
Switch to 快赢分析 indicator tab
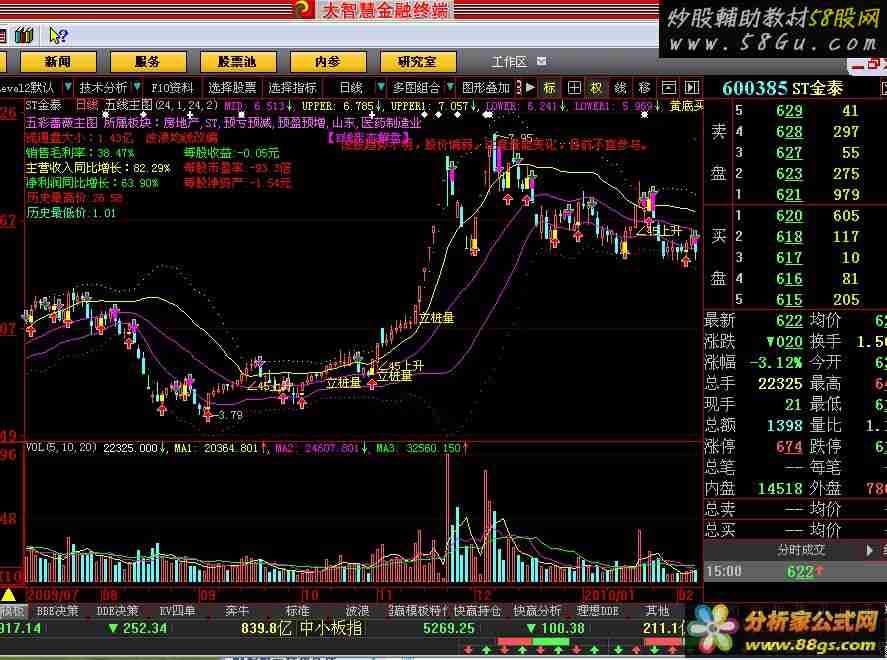point(537,611)
